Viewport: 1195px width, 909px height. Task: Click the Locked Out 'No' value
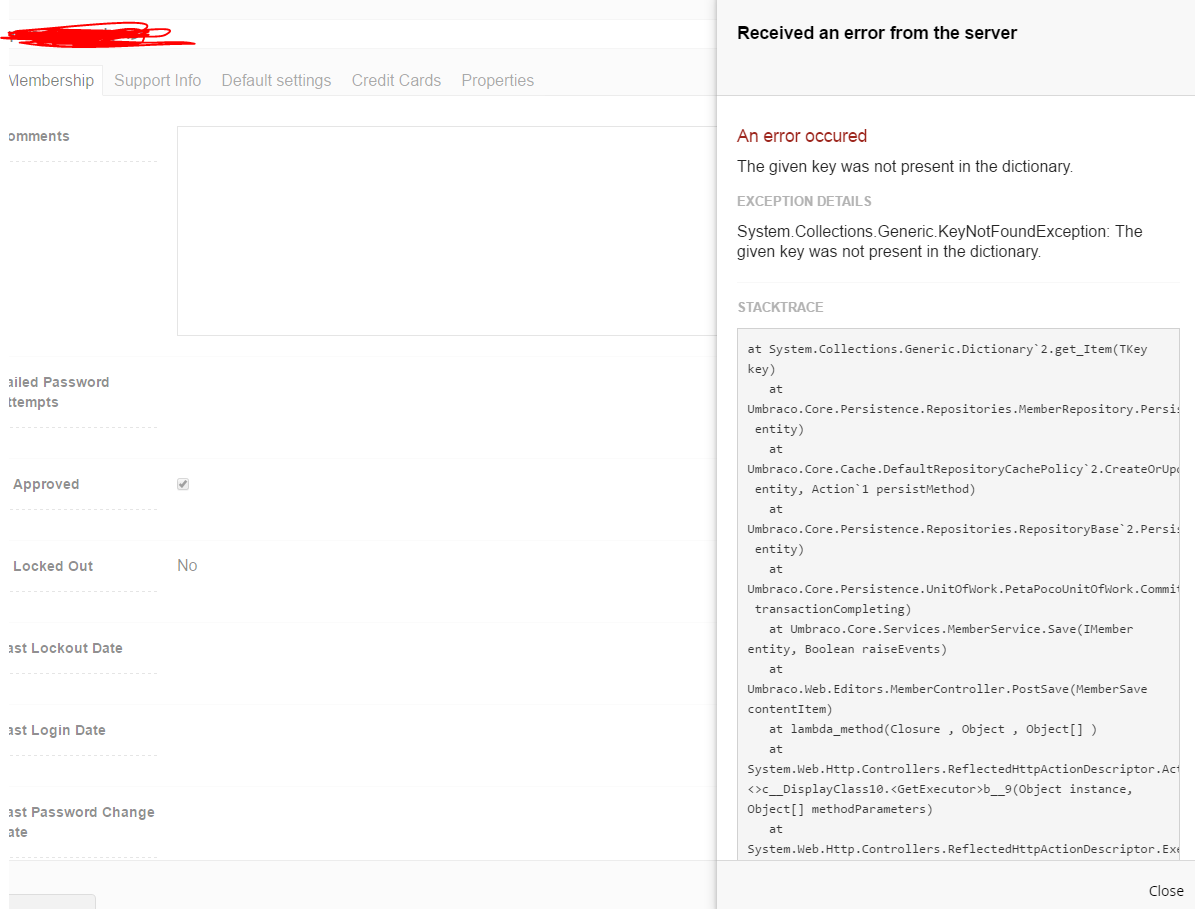[x=187, y=566]
